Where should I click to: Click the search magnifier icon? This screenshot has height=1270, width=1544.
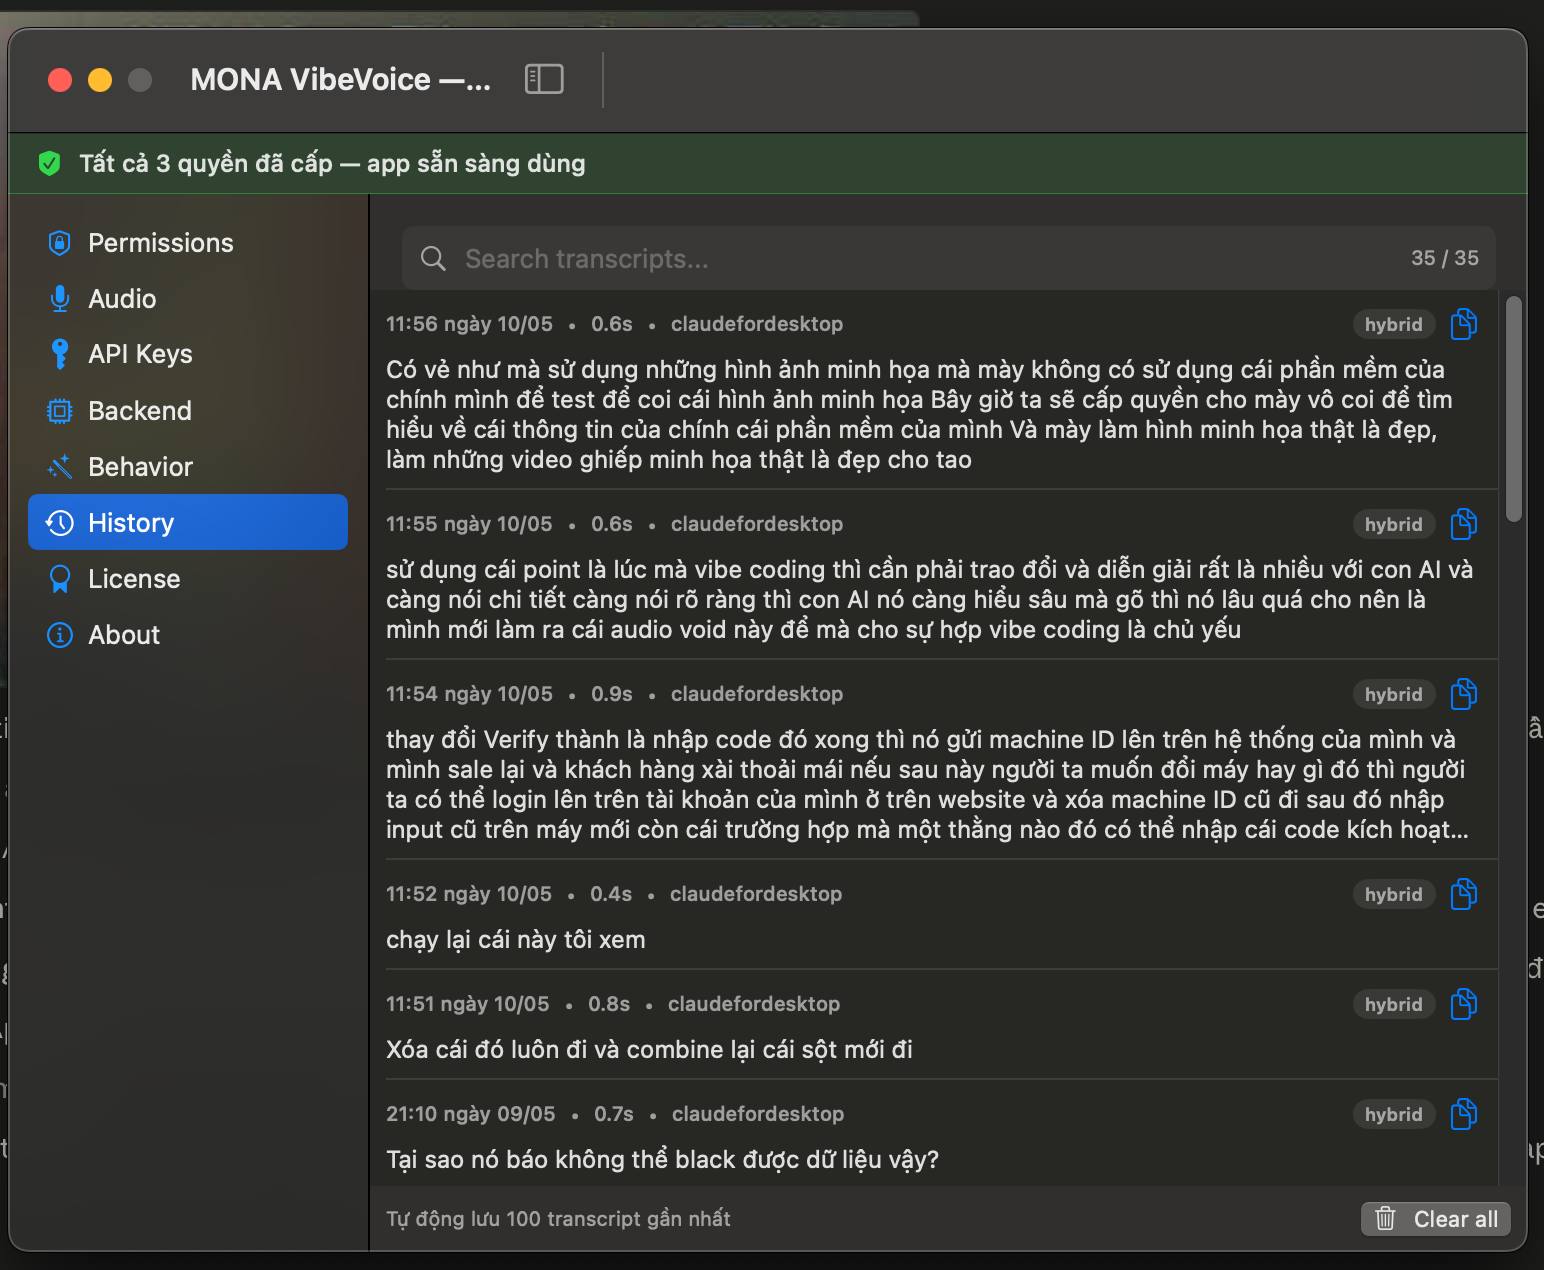(x=433, y=258)
